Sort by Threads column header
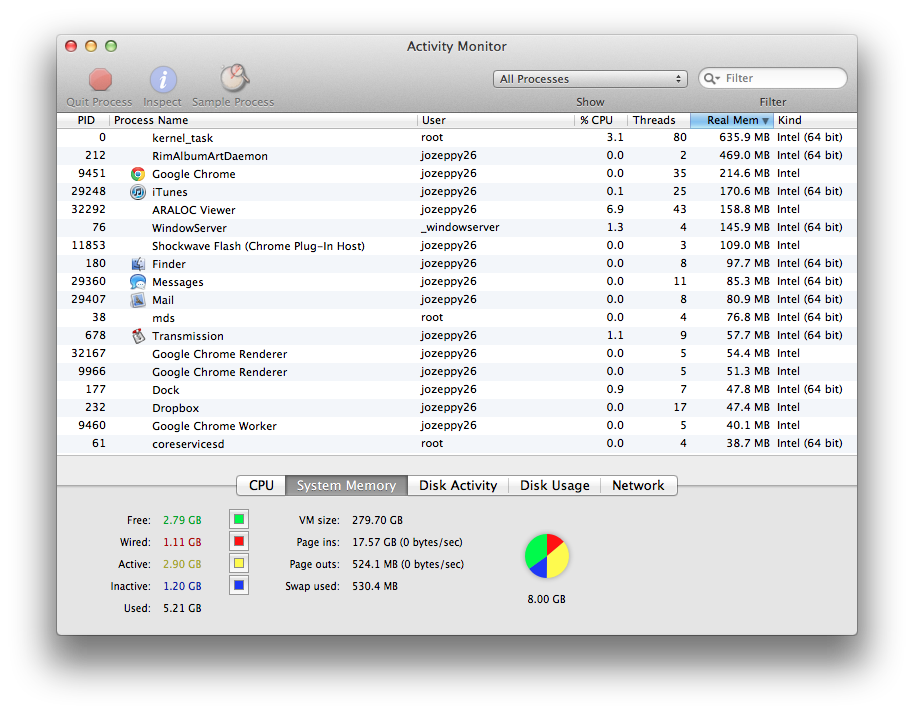This screenshot has height=714, width=914. pyautogui.click(x=659, y=120)
